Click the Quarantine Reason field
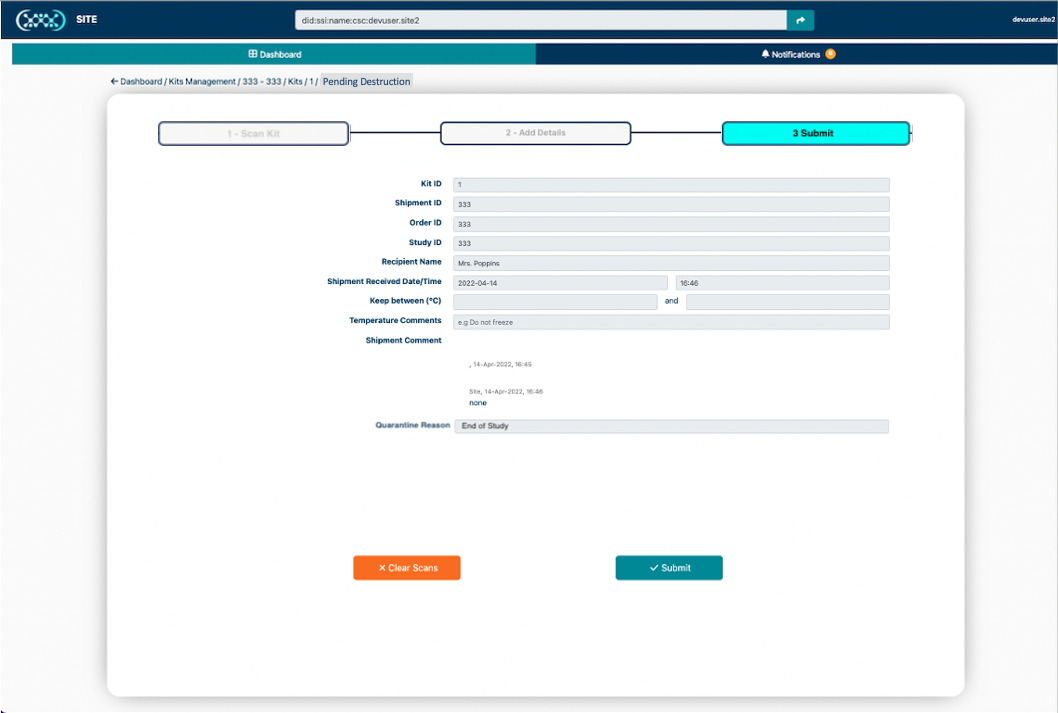 pyautogui.click(x=671, y=426)
